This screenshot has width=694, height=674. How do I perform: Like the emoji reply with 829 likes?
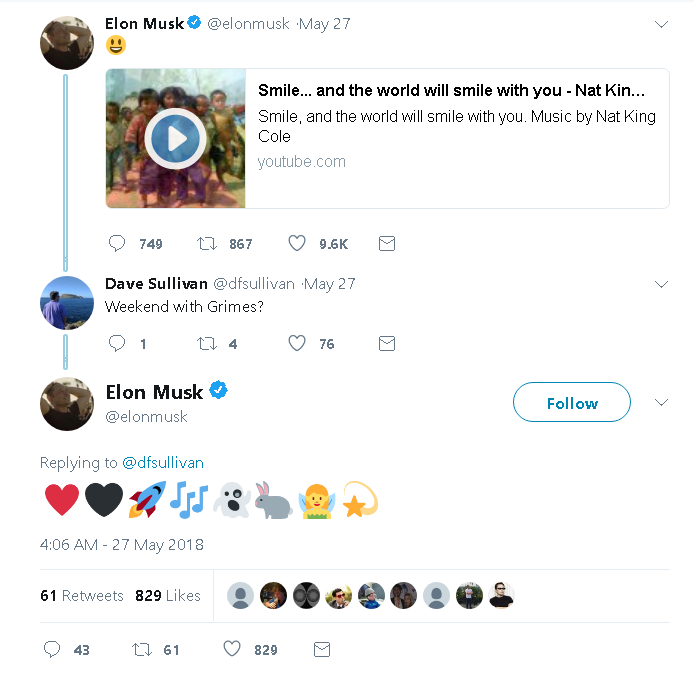coord(232,649)
